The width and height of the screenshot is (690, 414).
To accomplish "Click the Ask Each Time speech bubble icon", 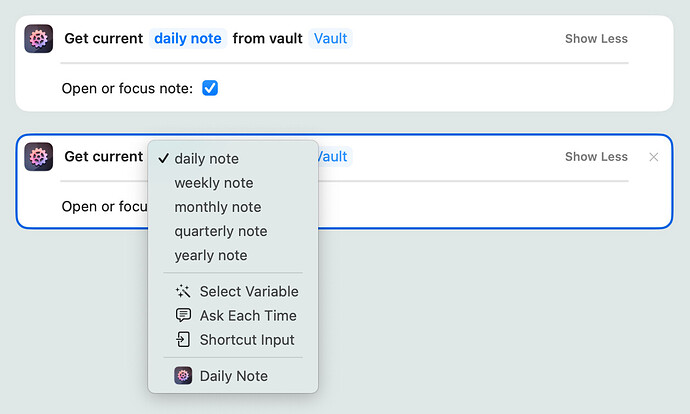I will click(x=183, y=316).
